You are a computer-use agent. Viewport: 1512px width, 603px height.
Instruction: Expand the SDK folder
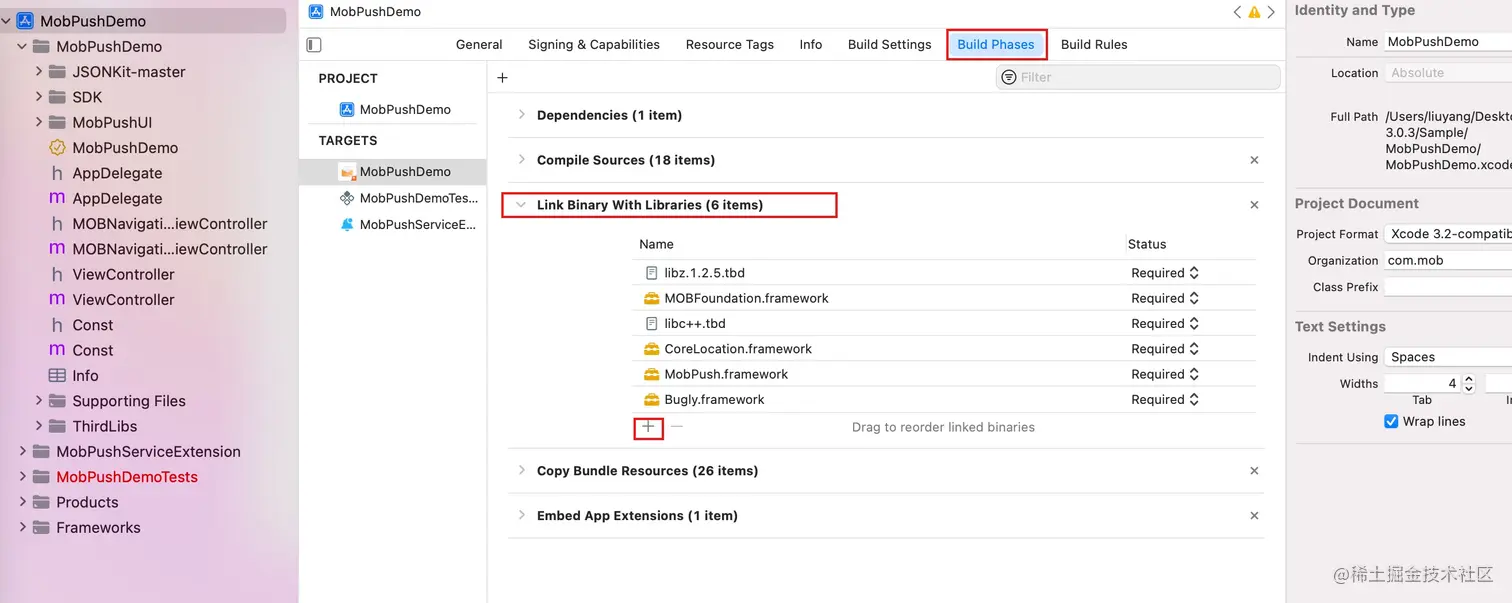[38, 97]
